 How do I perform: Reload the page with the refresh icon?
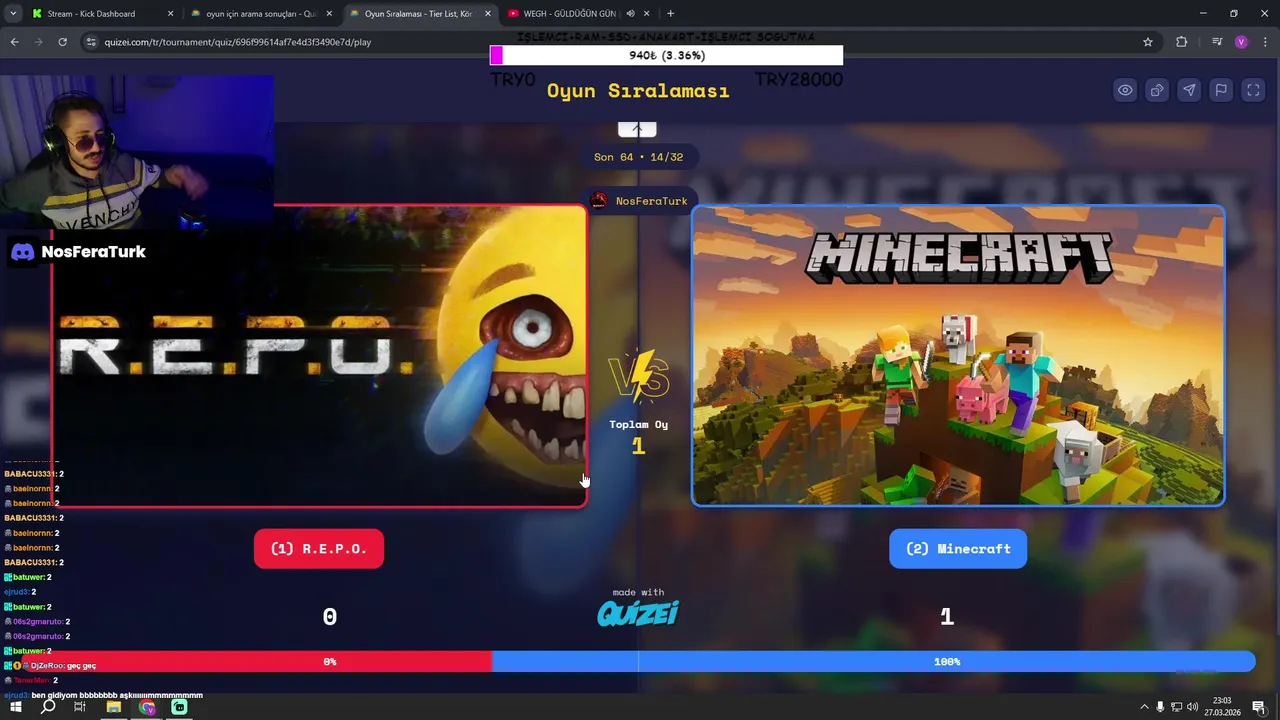[62, 42]
